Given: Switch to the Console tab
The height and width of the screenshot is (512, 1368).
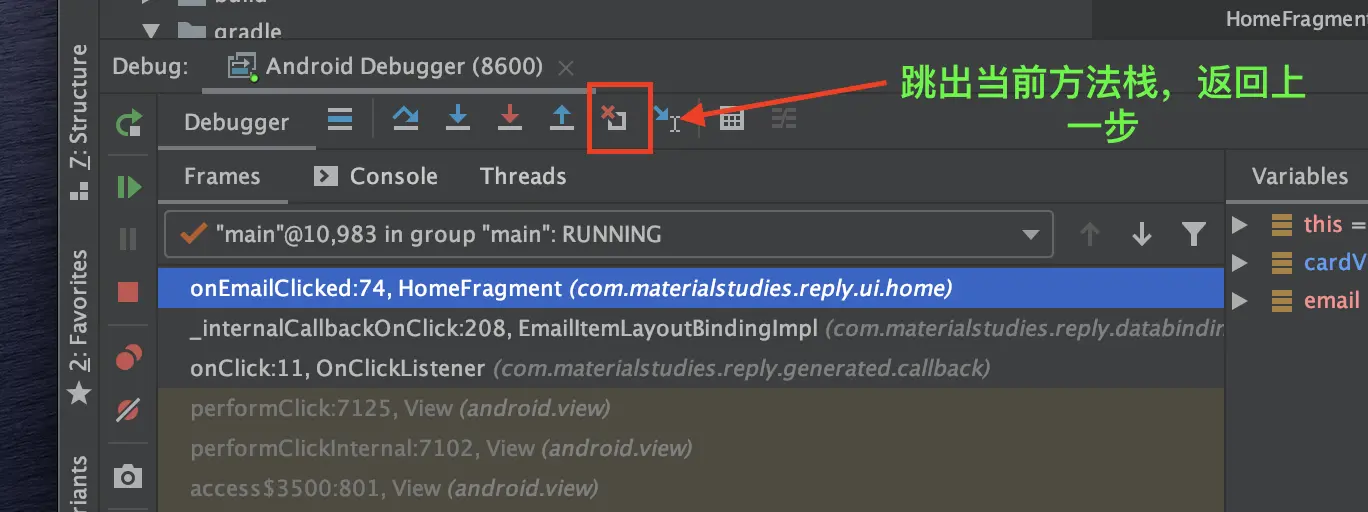Looking at the screenshot, I should [376, 176].
